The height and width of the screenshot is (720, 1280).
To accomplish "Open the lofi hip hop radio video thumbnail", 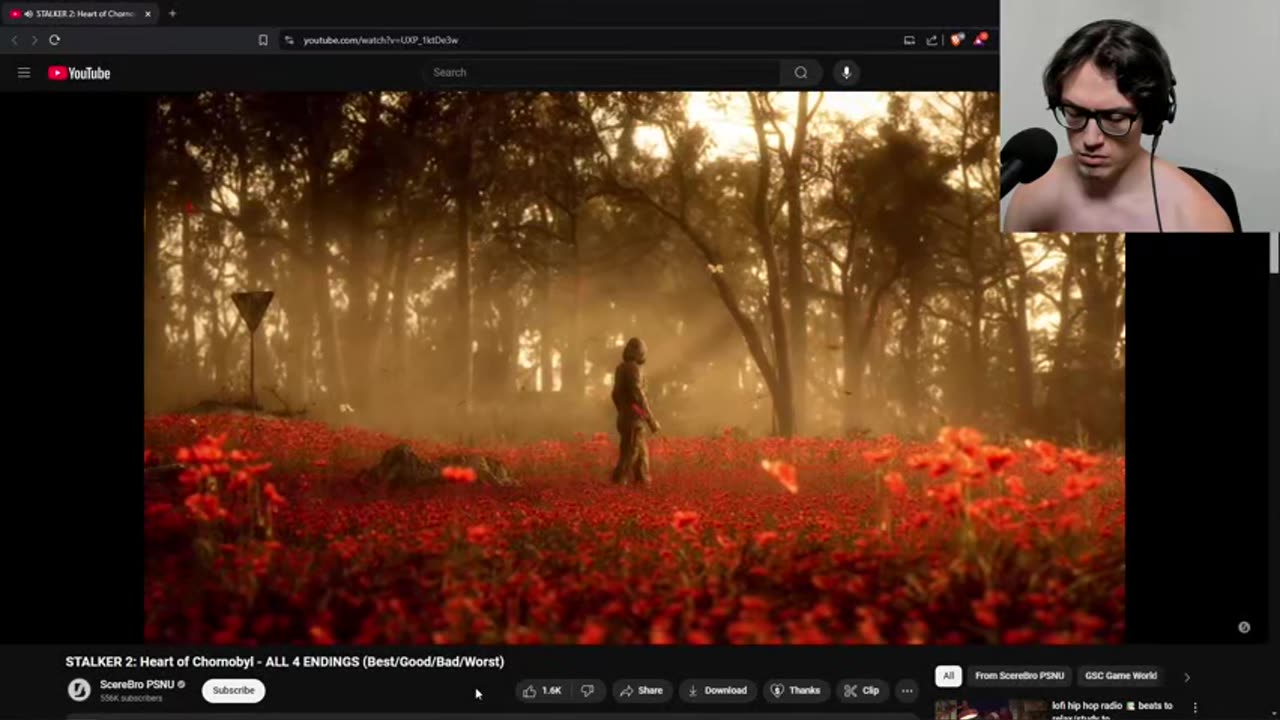I will pyautogui.click(x=990, y=709).
